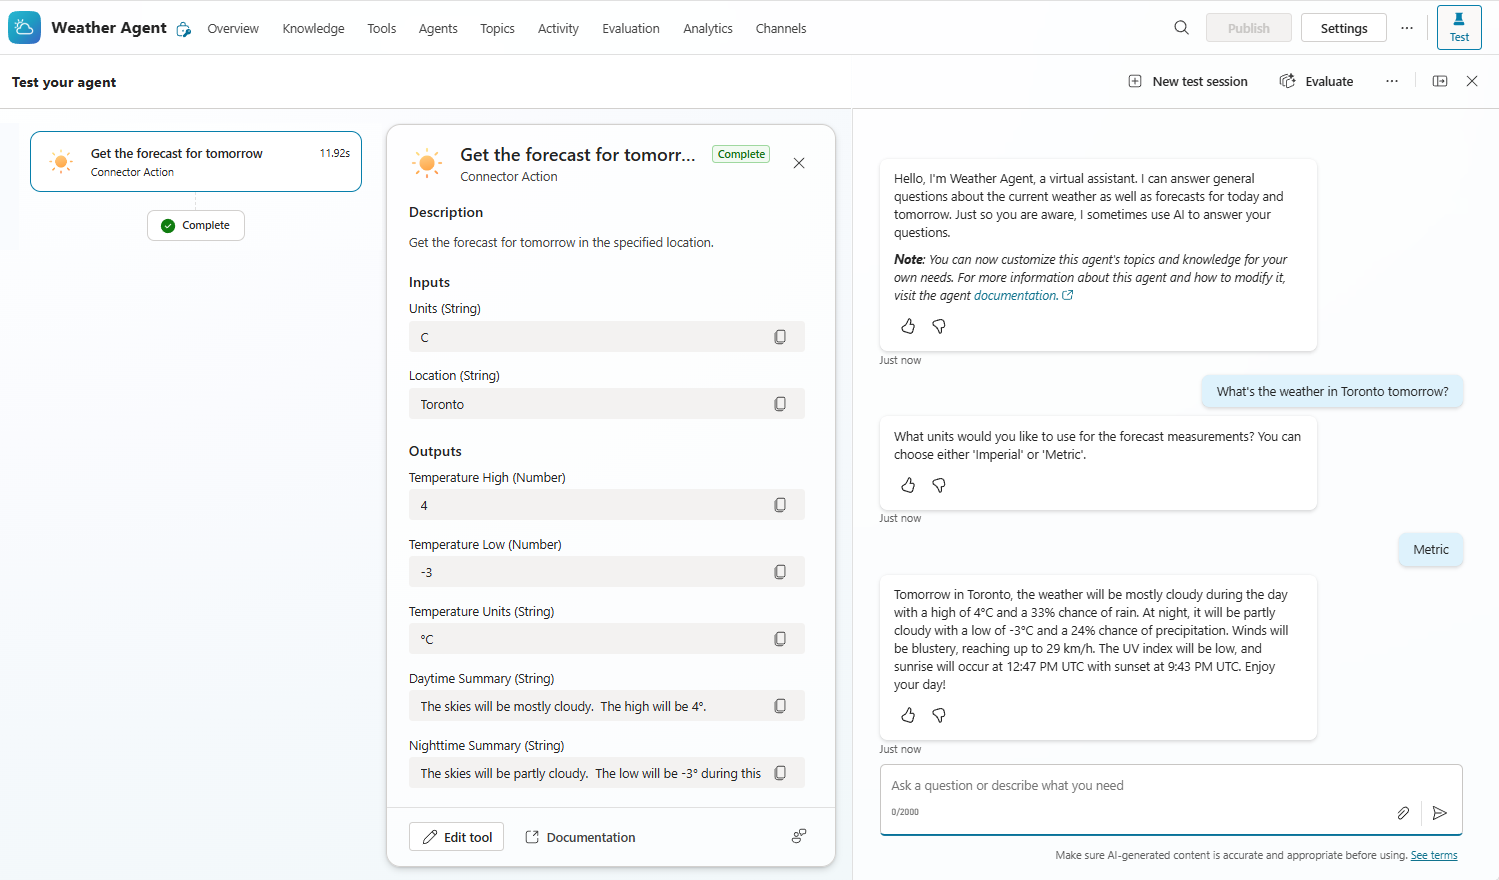Start a New test session
The height and width of the screenshot is (880, 1499).
(x=1188, y=81)
